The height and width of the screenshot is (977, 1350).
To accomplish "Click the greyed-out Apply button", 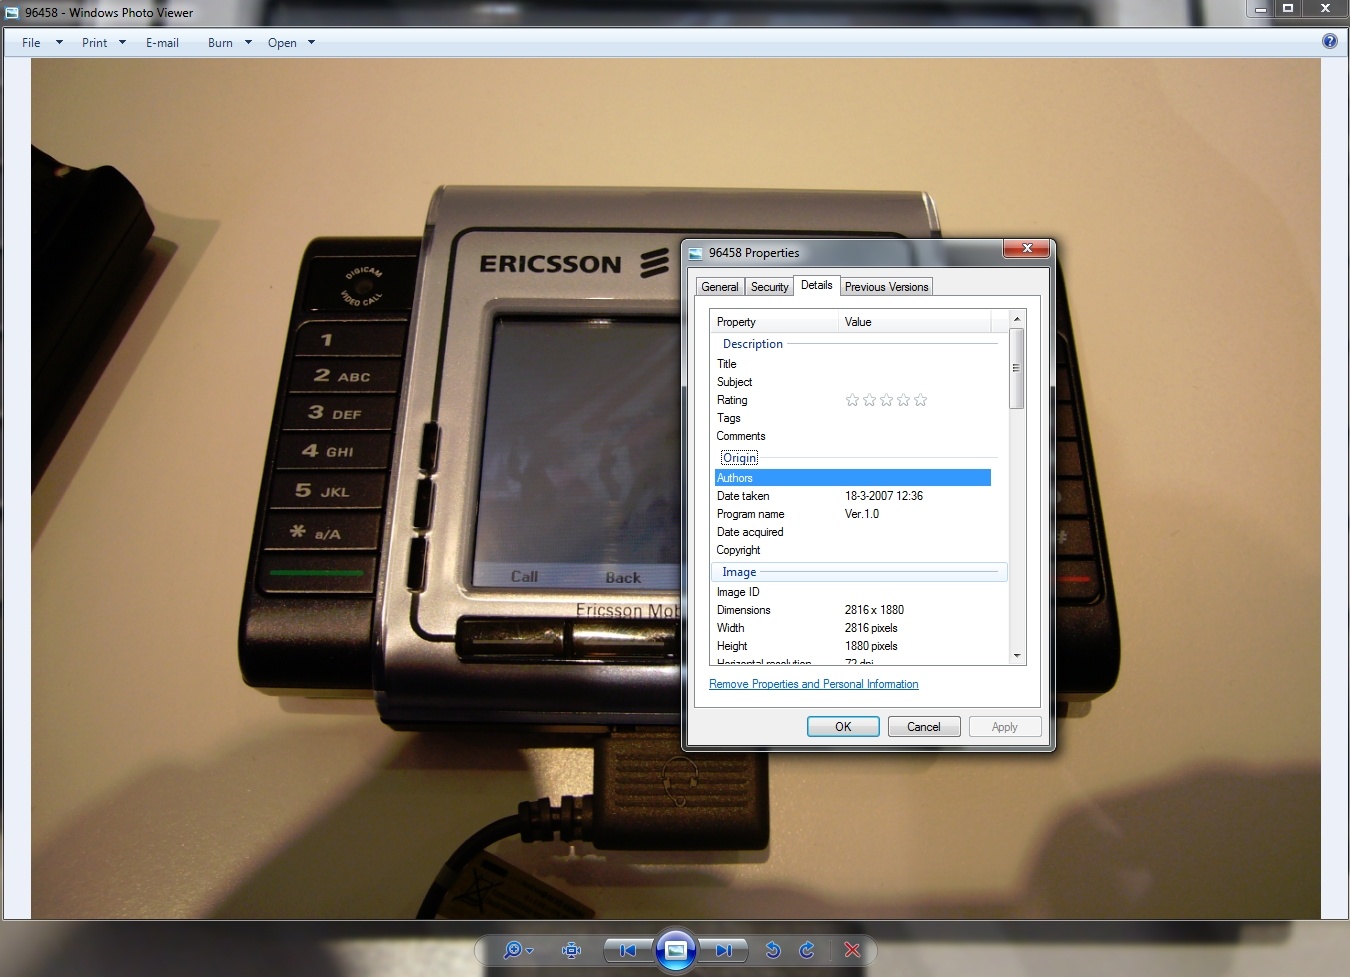I will pyautogui.click(x=1005, y=727).
